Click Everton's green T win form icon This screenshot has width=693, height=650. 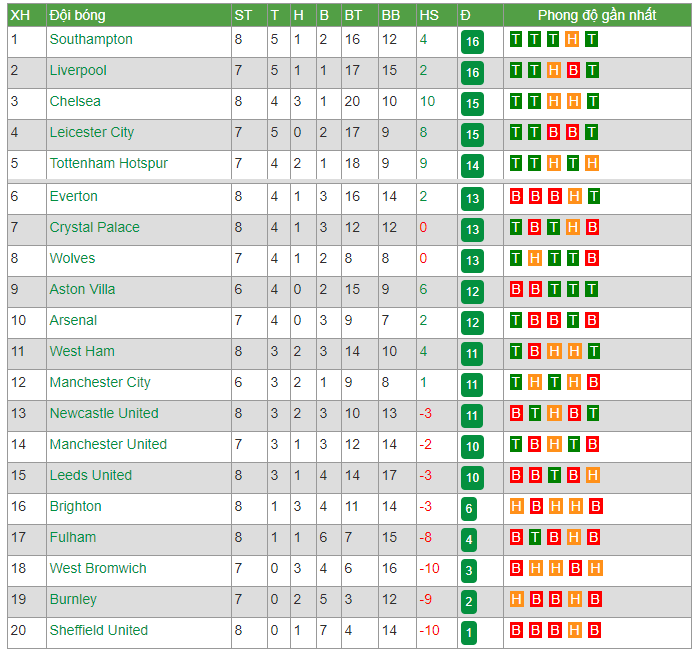[594, 196]
